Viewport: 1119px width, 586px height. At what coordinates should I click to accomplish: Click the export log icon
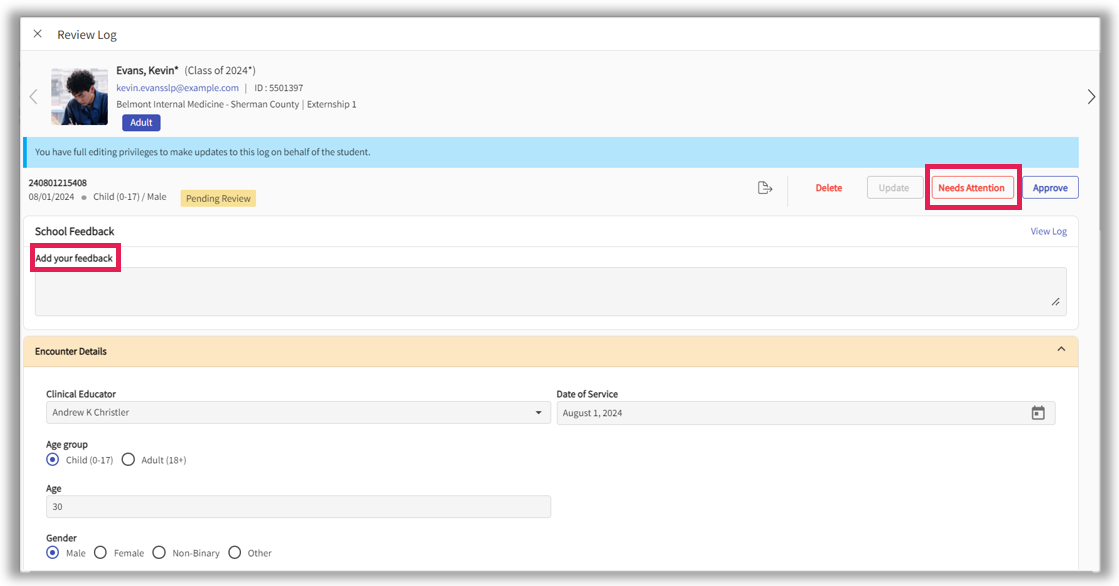[x=765, y=188]
